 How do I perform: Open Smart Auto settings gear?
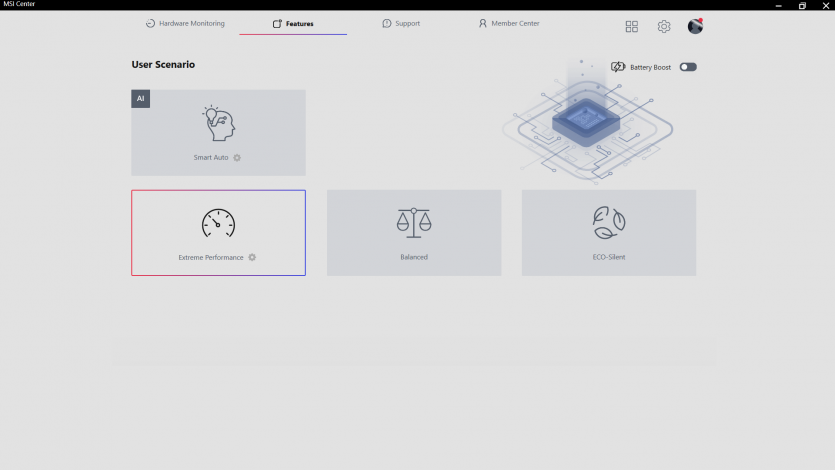point(237,158)
